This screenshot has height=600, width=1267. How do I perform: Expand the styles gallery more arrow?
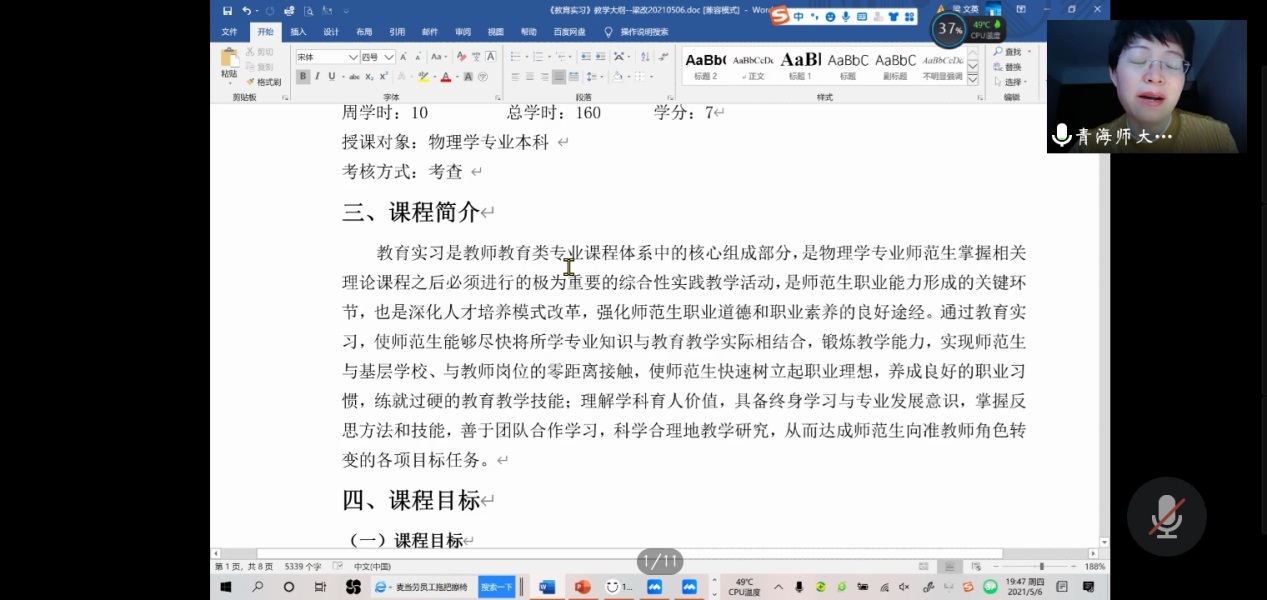[972, 78]
